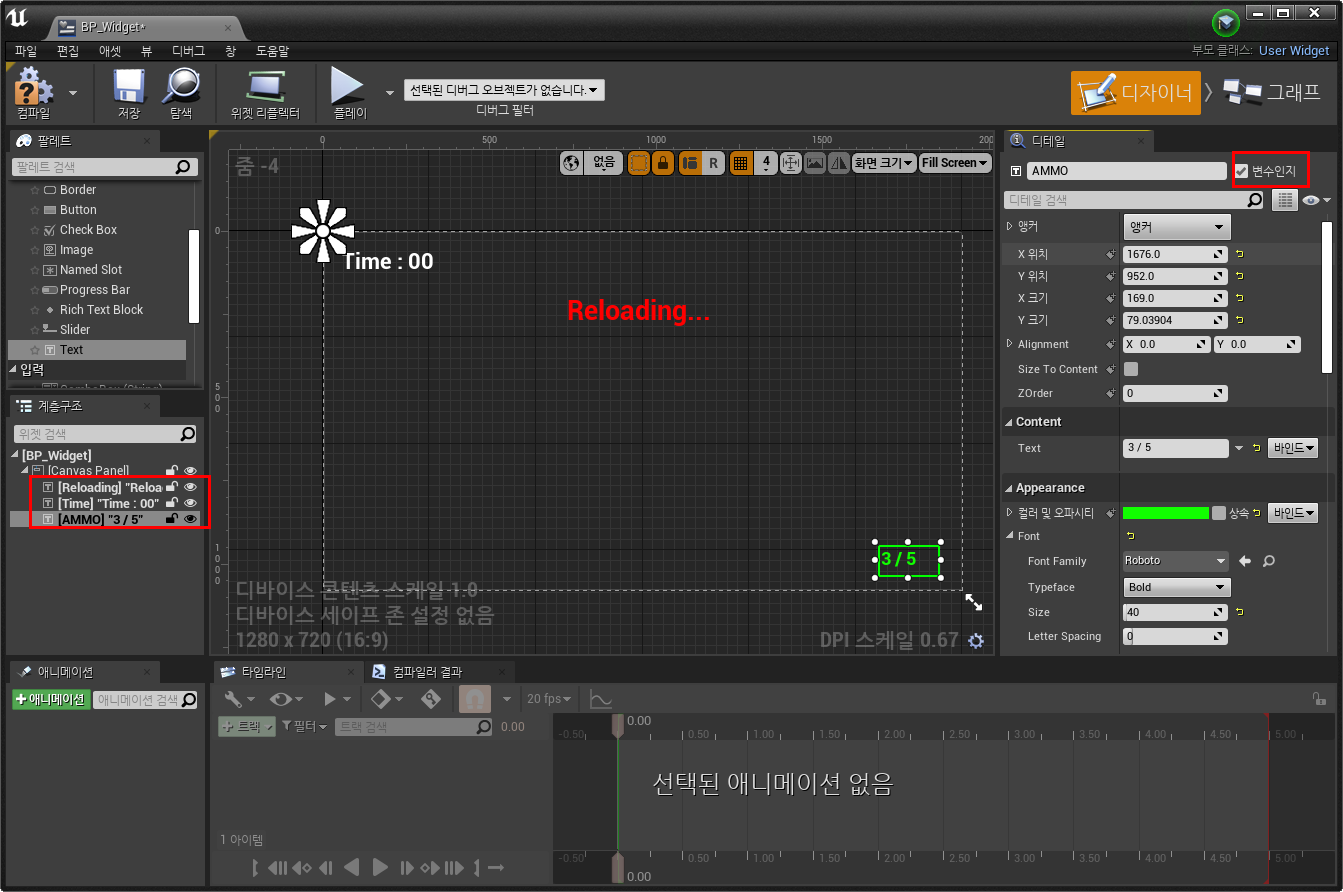Viewport: 1343px width, 892px height.
Task: Open the Fill Screen dropdown
Action: click(x=955, y=163)
